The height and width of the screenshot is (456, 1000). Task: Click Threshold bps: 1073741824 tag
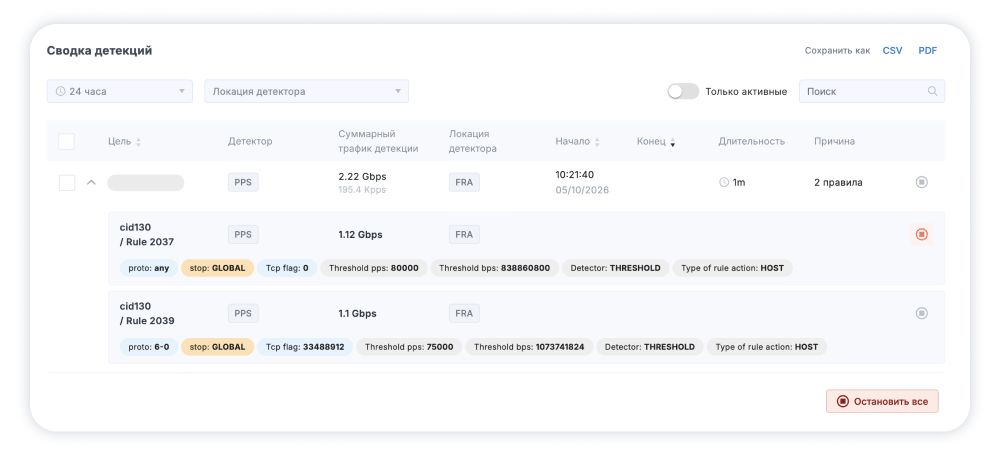[529, 347]
